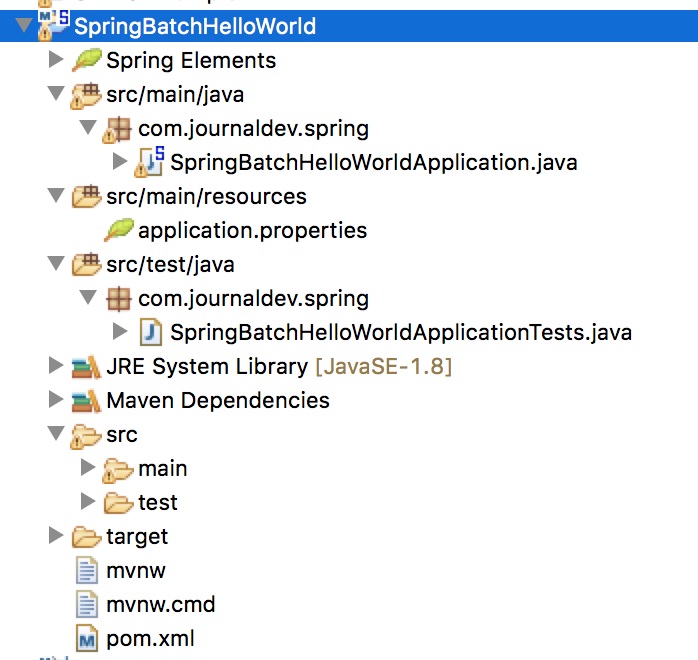
Task: Select the main folder label
Action: pos(163,469)
